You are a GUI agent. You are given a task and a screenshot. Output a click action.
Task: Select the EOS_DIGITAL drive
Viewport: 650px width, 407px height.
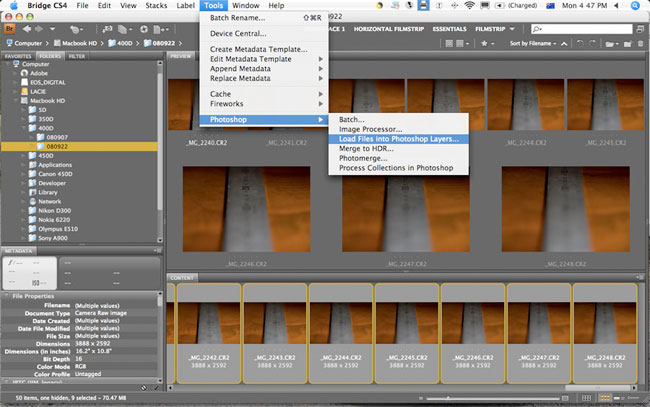click(x=44, y=82)
